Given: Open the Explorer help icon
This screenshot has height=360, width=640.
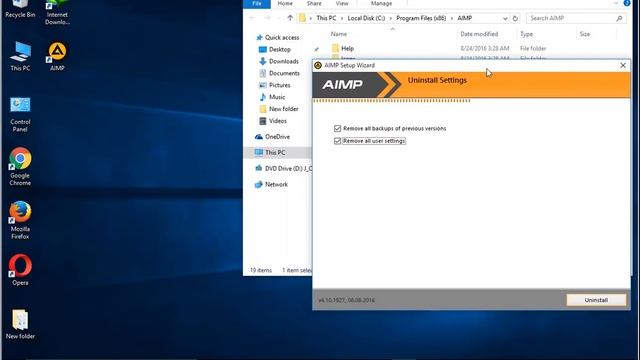Looking at the screenshot, I should click(x=627, y=3).
